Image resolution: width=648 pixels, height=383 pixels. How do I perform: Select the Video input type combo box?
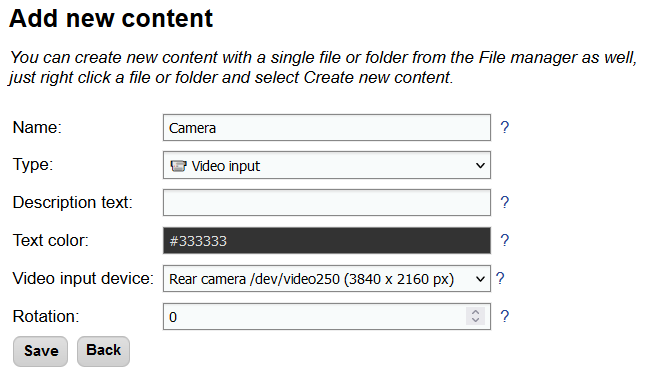327,165
